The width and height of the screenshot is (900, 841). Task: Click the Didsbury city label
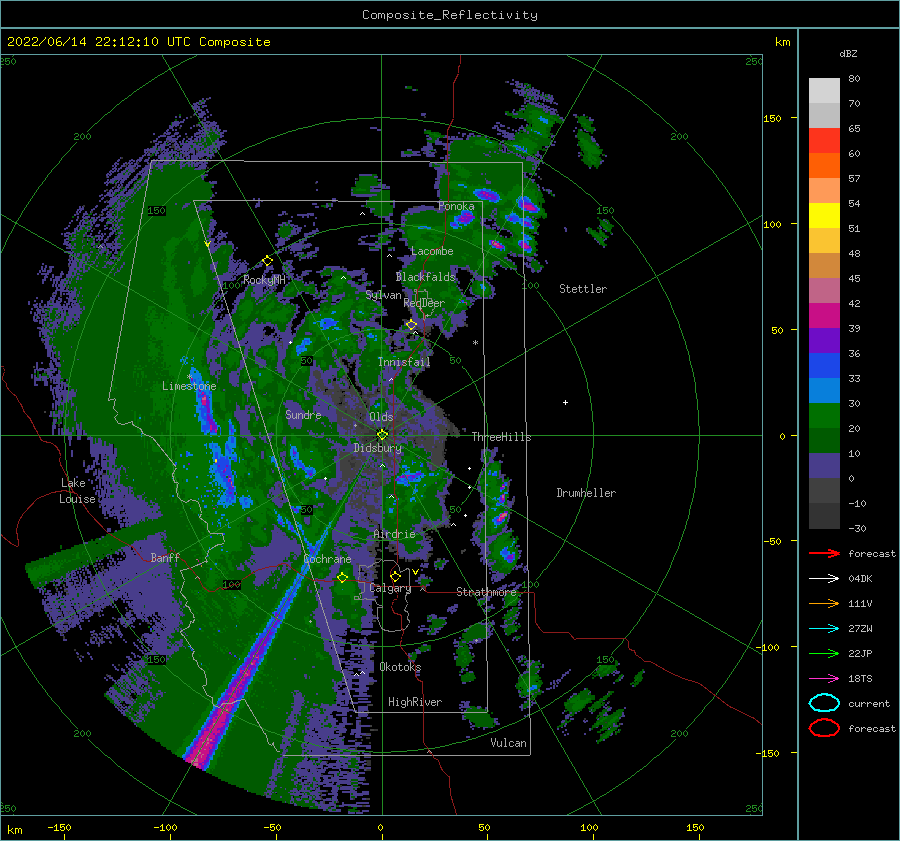(378, 448)
